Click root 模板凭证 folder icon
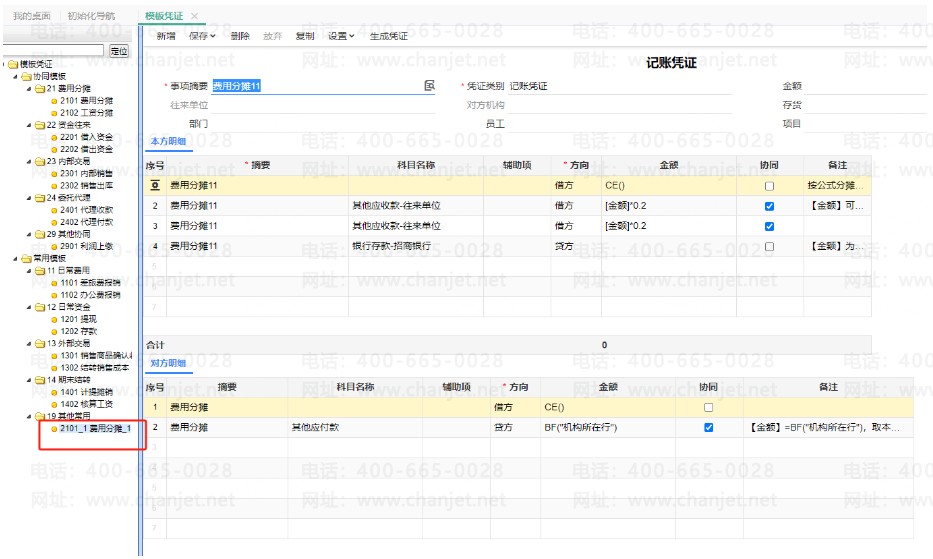 click(x=13, y=64)
